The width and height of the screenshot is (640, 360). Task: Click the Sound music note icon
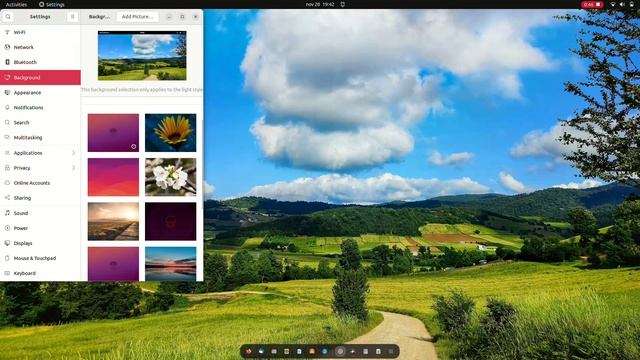point(7,213)
